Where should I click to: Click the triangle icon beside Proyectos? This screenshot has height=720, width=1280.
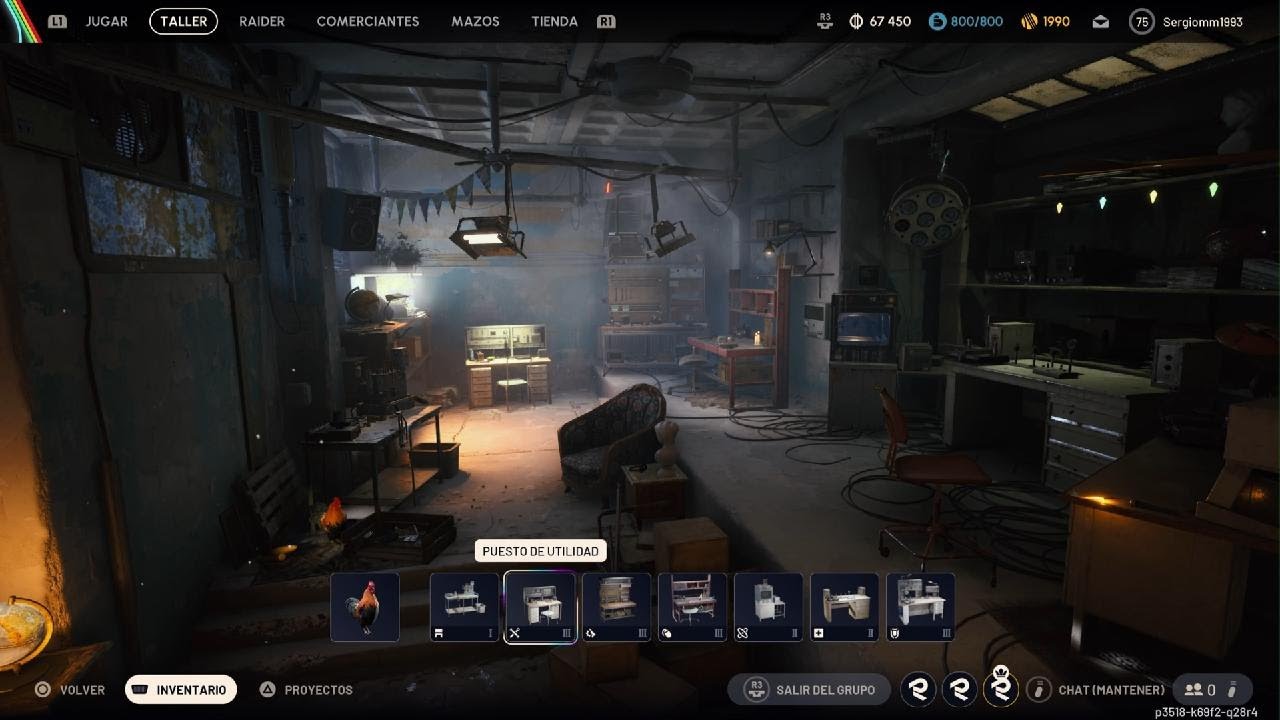click(x=267, y=690)
